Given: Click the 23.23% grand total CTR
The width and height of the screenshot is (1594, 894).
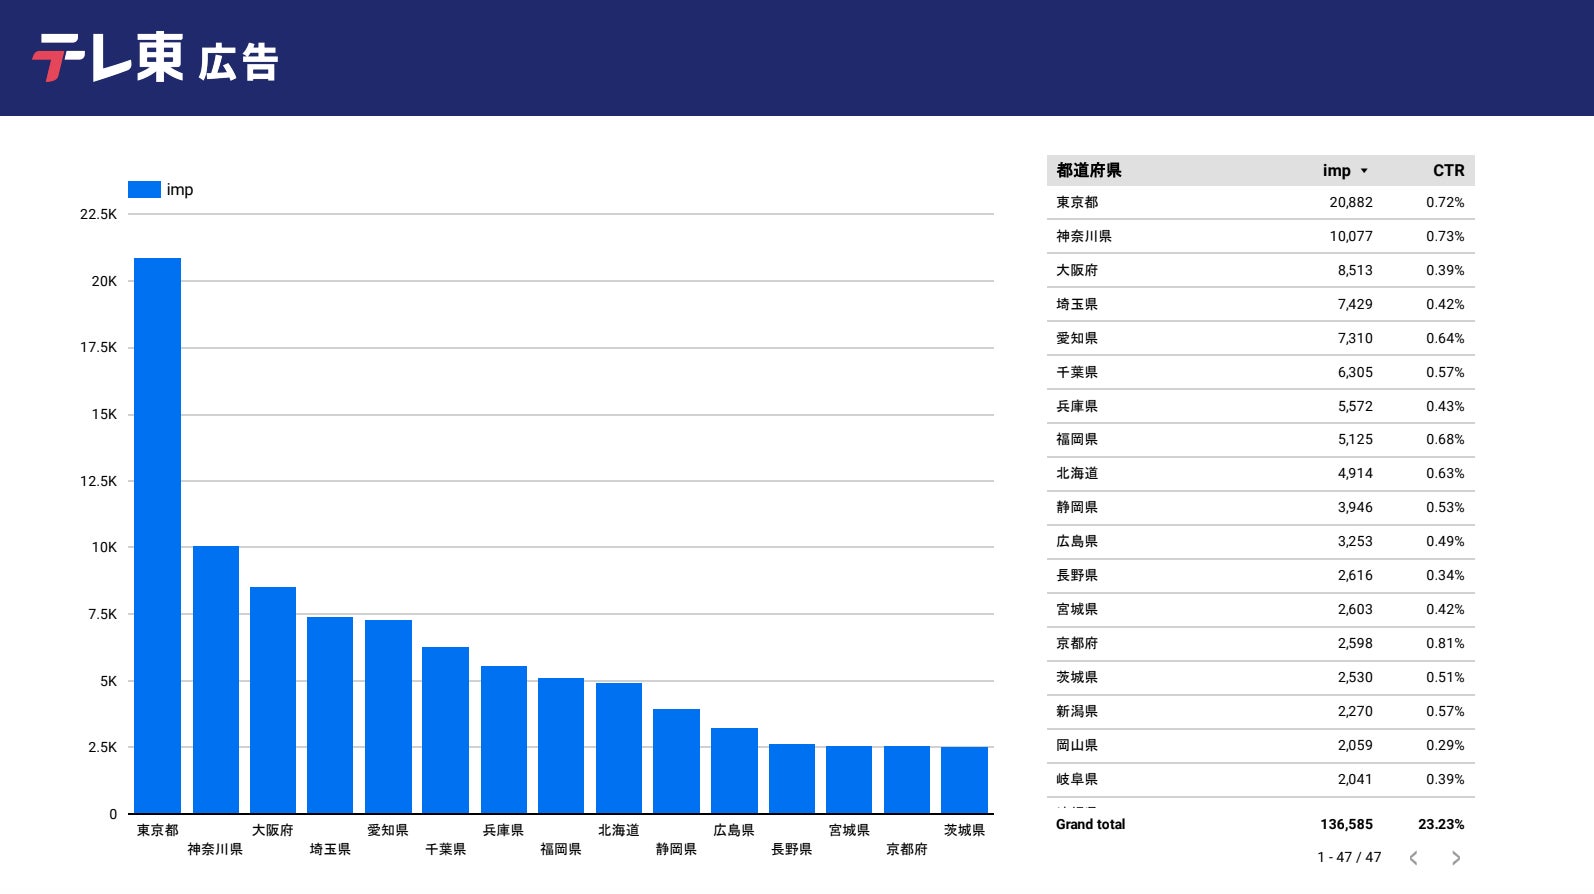Looking at the screenshot, I should point(1441,824).
